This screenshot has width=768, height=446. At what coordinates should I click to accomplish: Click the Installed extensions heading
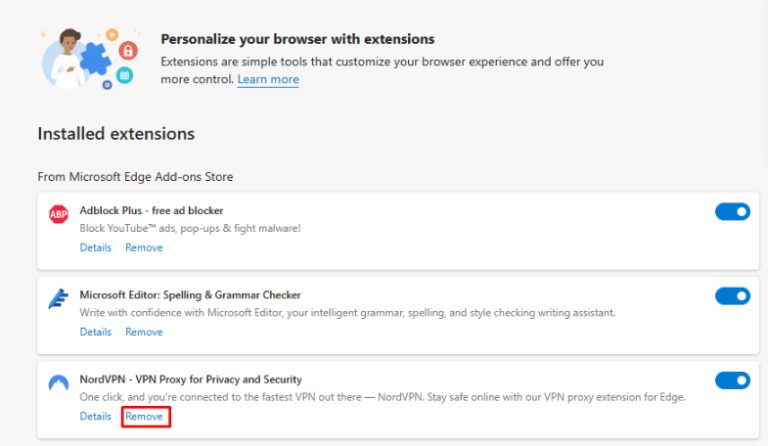116,134
